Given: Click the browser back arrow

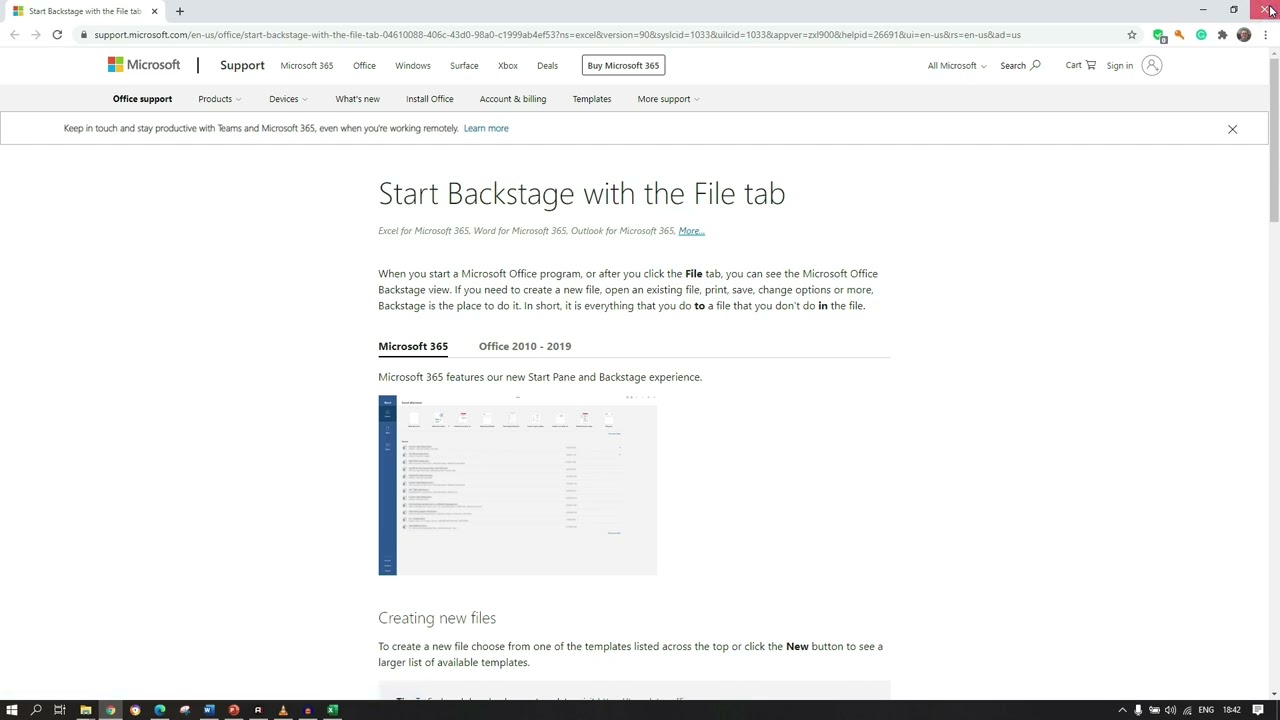Looking at the screenshot, I should point(14,35).
